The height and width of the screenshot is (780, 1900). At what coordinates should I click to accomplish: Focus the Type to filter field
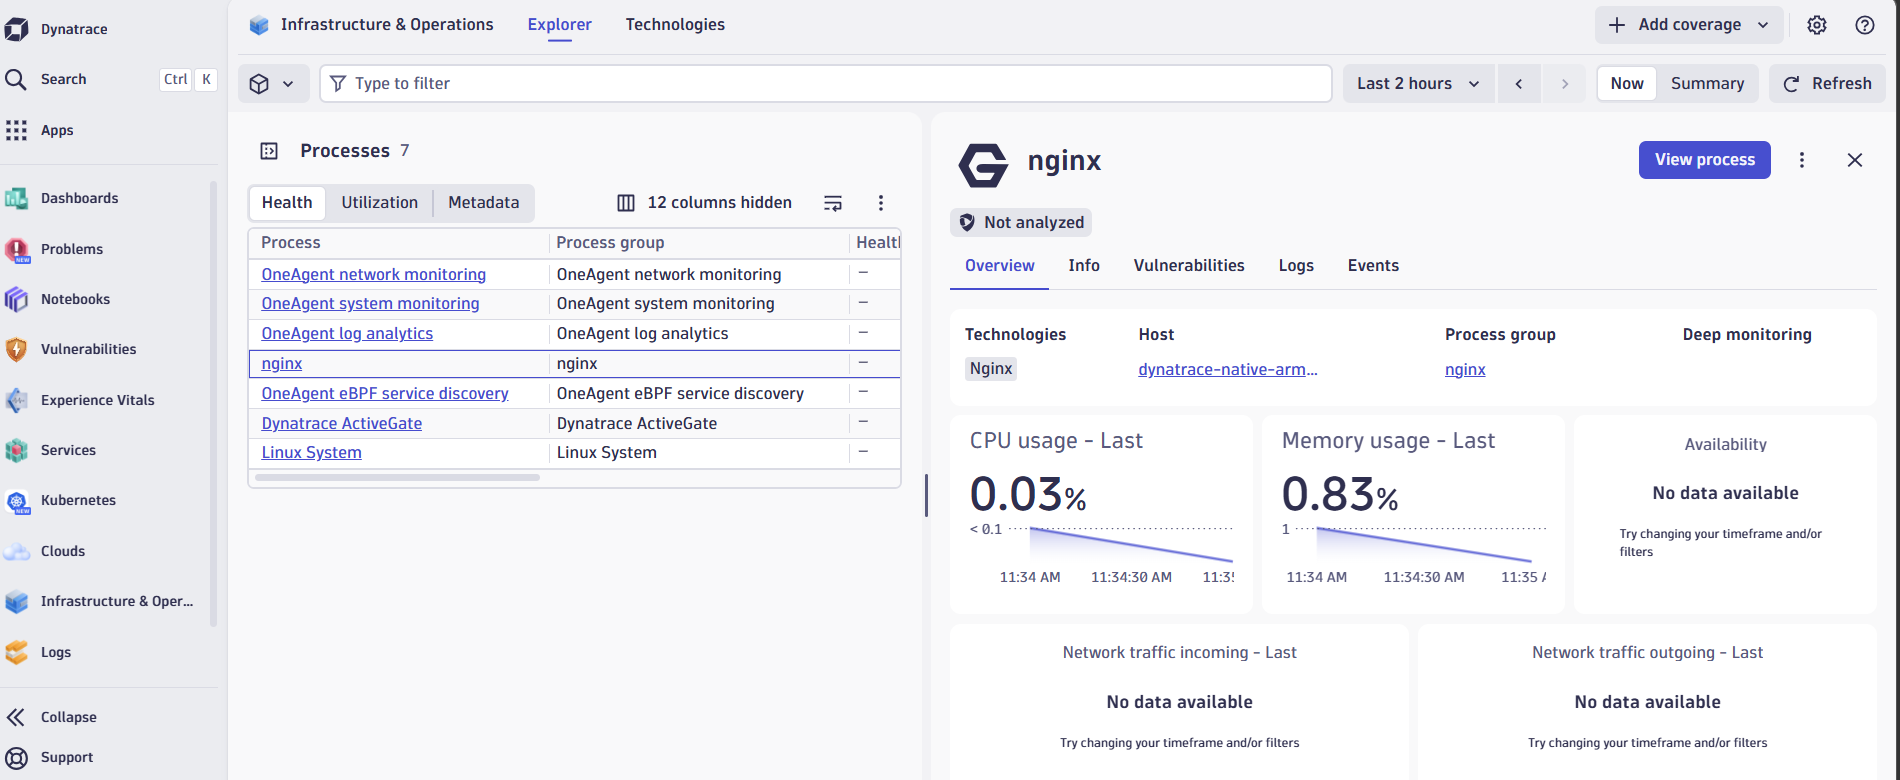pos(826,84)
